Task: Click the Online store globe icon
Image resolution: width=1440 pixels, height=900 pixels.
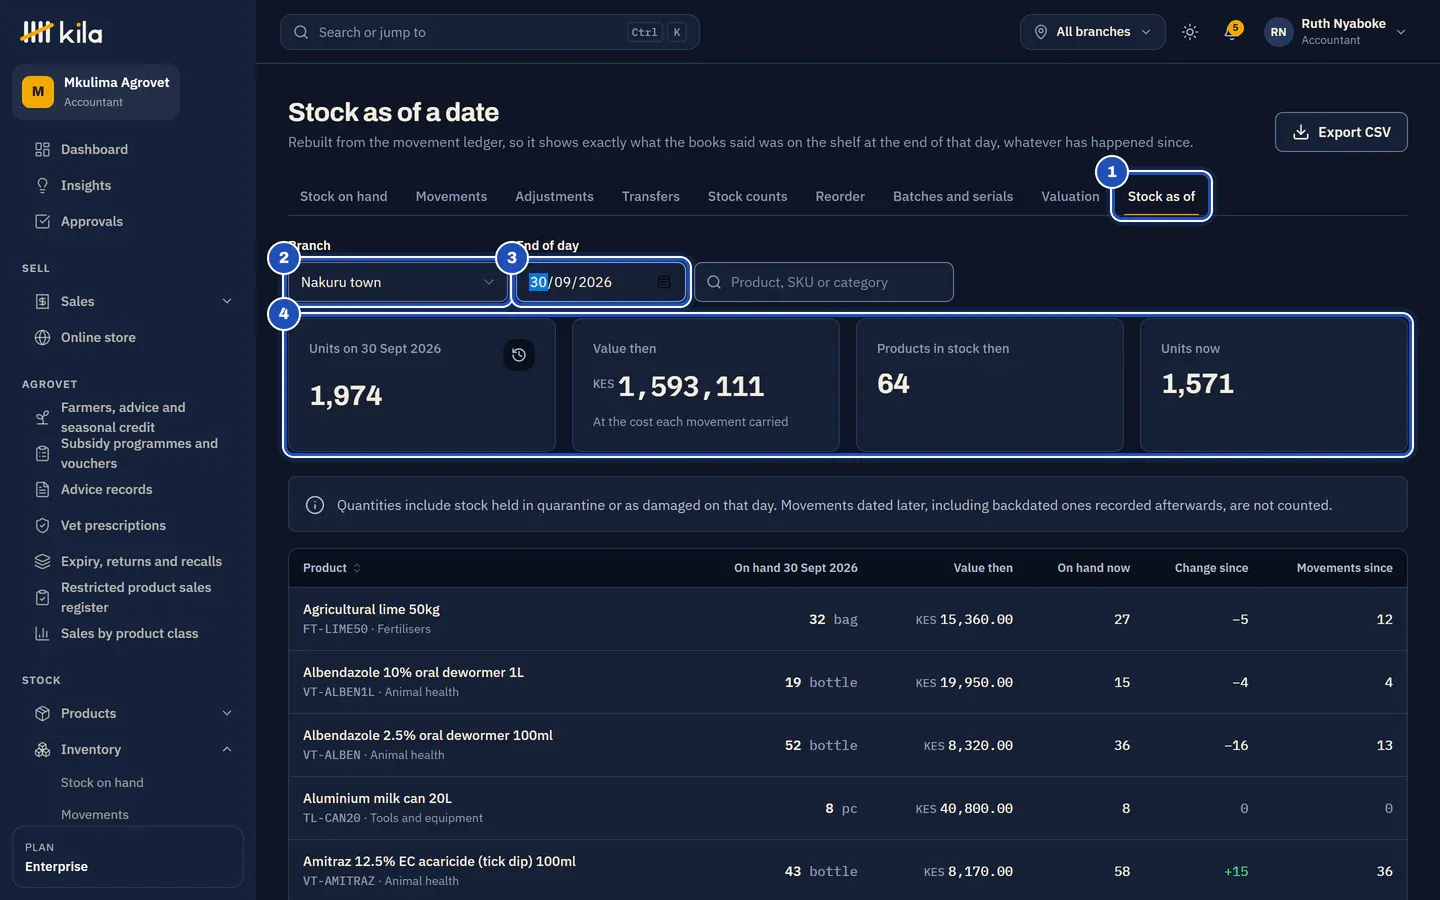Action: pyautogui.click(x=42, y=337)
